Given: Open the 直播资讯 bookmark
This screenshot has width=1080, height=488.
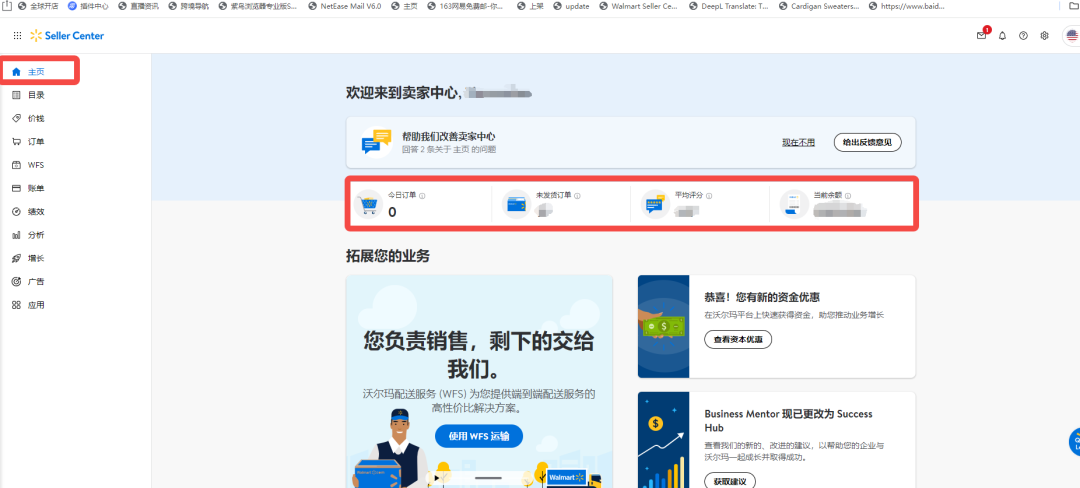Looking at the screenshot, I should coord(138,6).
